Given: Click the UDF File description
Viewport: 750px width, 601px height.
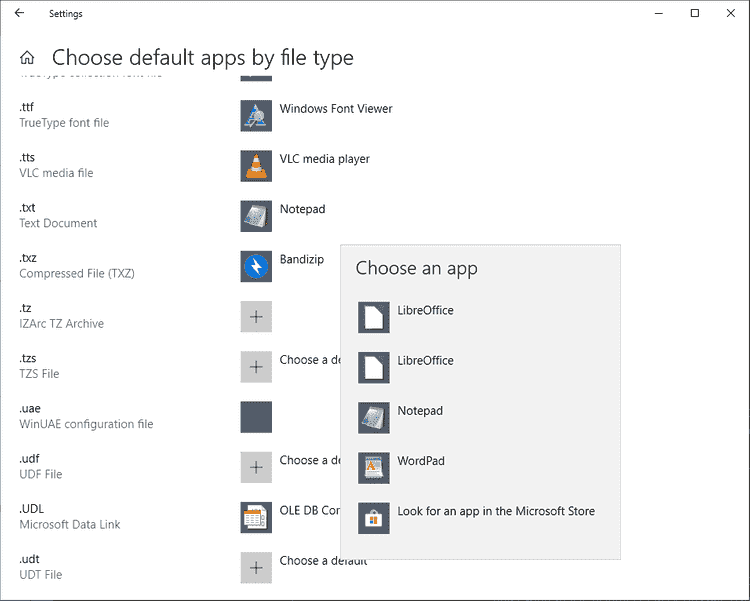Looking at the screenshot, I should [x=41, y=474].
